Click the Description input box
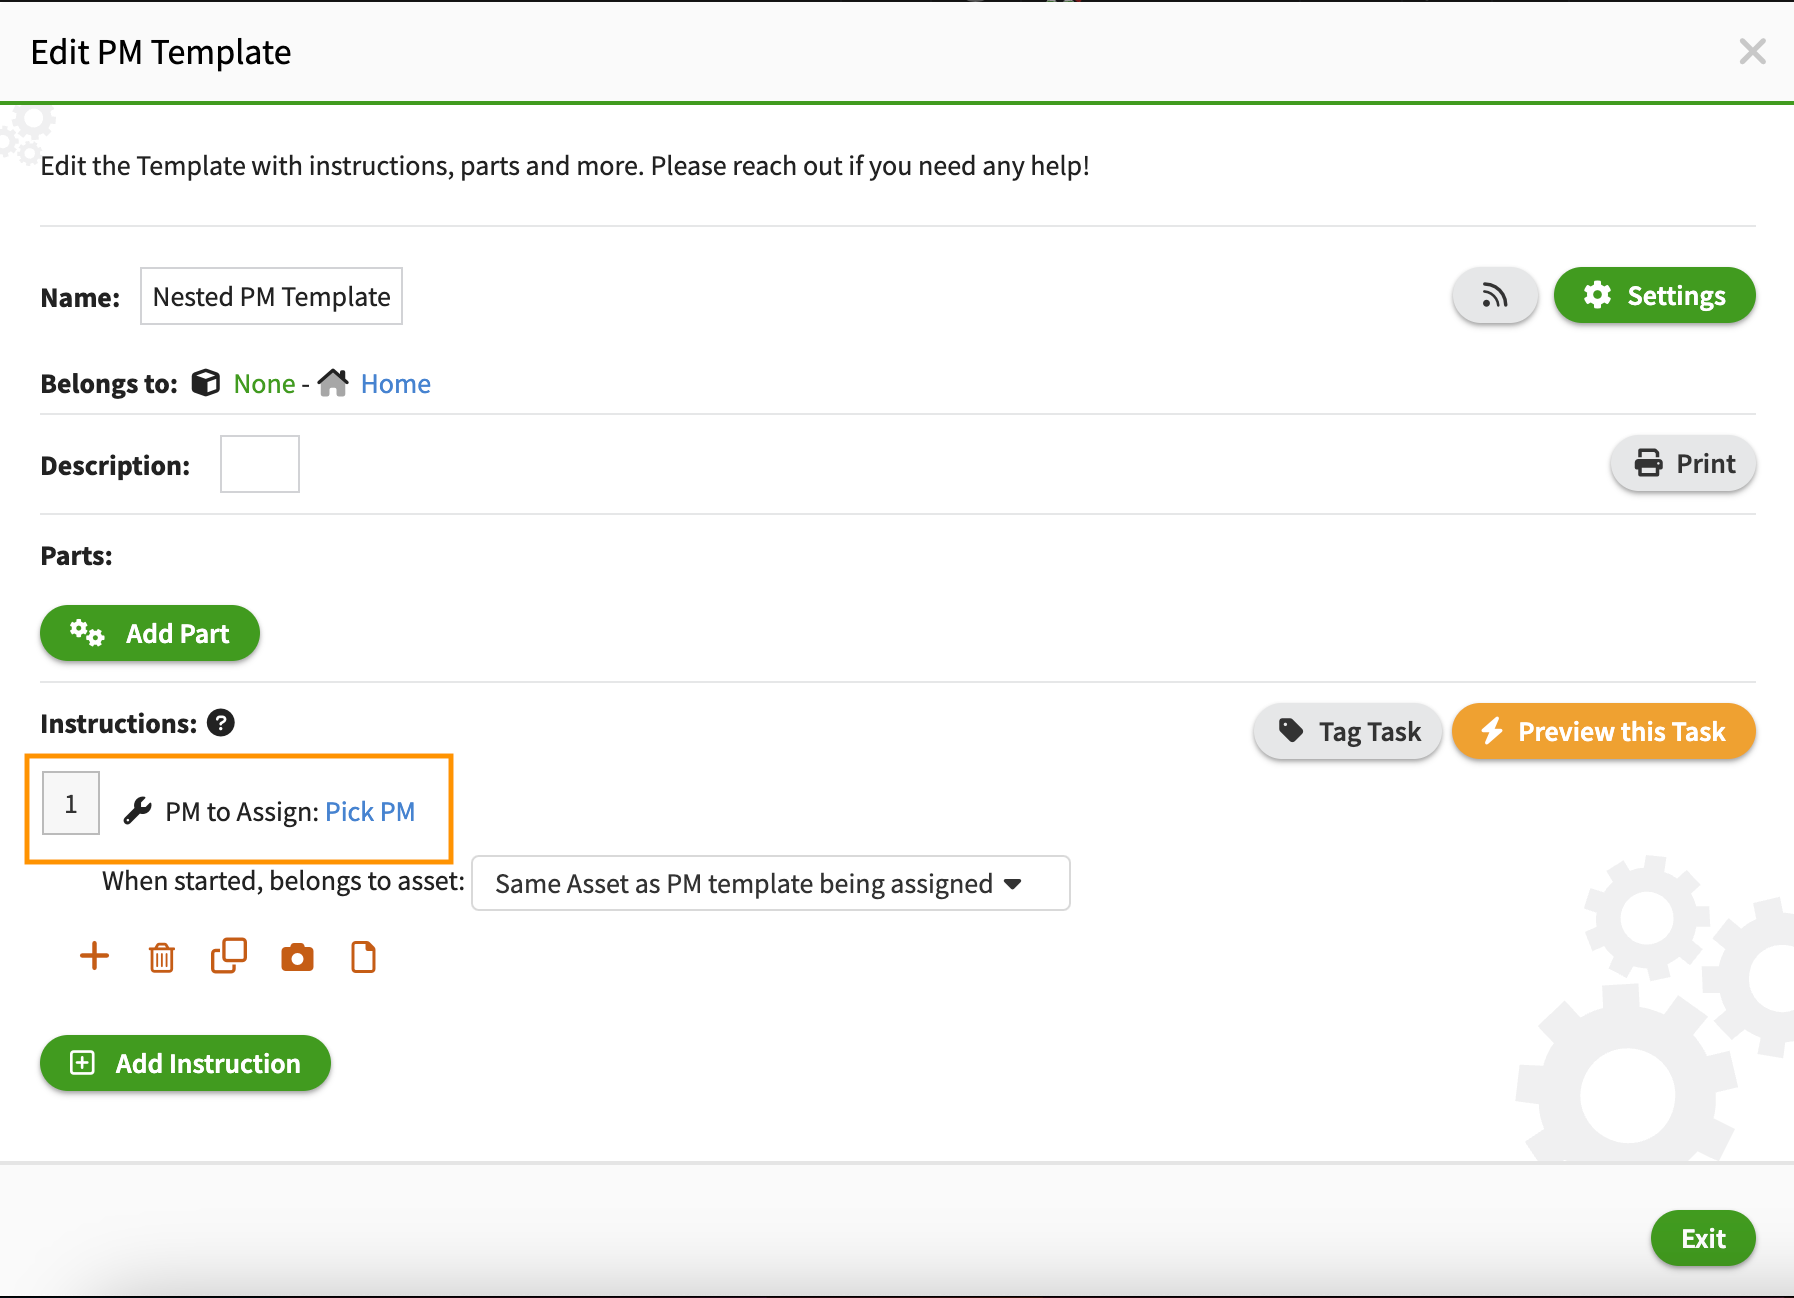The width and height of the screenshot is (1794, 1298). tap(259, 463)
